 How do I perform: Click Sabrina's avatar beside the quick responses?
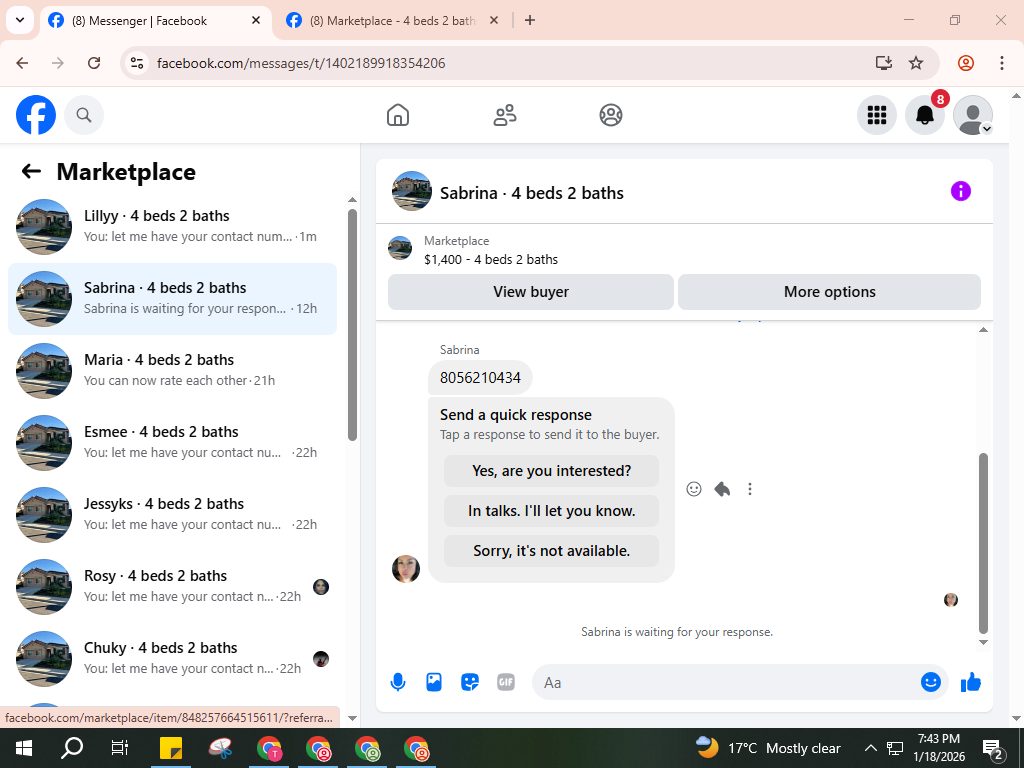[406, 569]
